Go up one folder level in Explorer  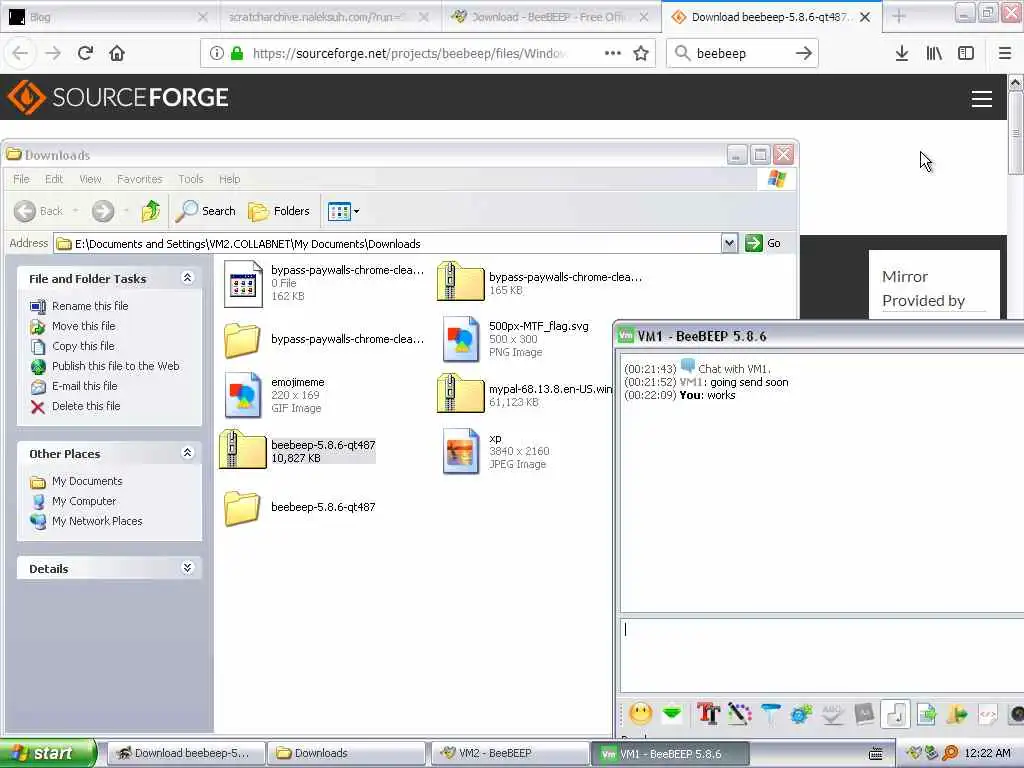point(151,211)
